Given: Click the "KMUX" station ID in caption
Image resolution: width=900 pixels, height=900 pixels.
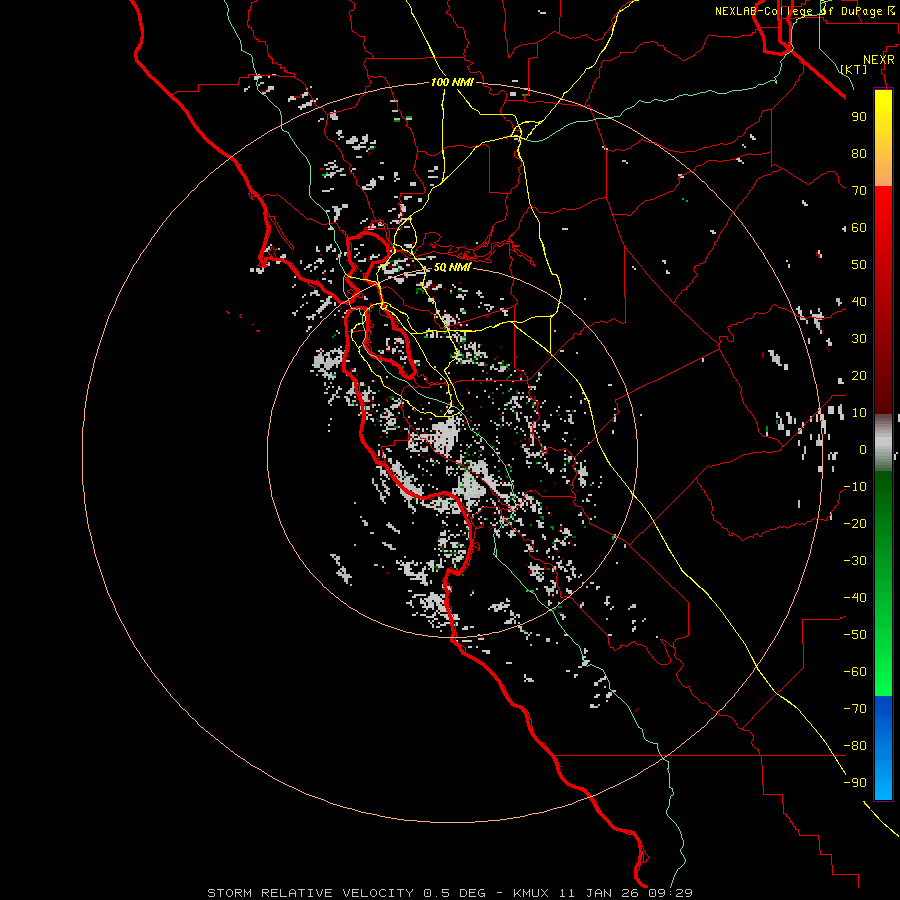Looking at the screenshot, I should coord(530,893).
